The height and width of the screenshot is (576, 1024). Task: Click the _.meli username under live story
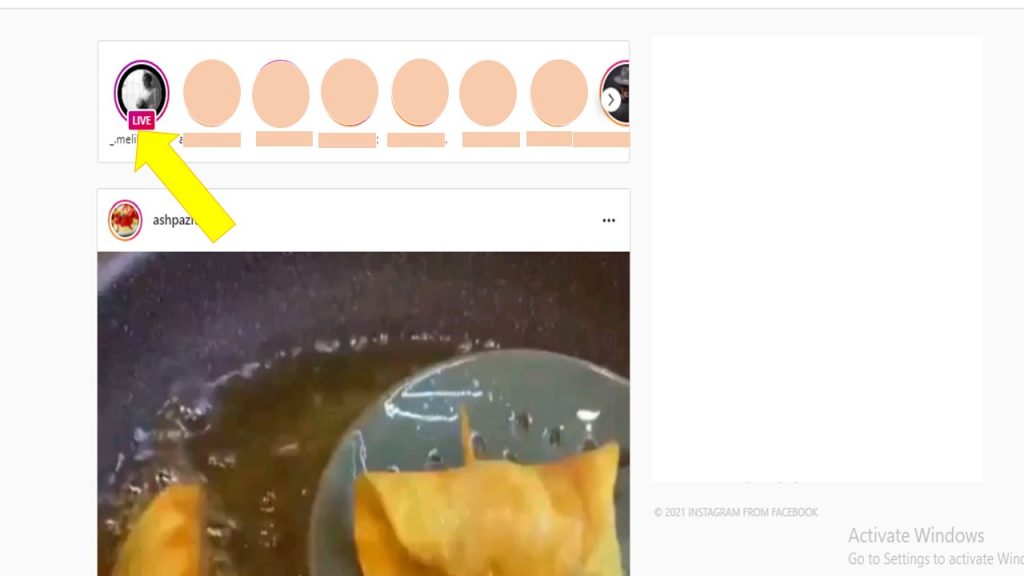pos(123,140)
